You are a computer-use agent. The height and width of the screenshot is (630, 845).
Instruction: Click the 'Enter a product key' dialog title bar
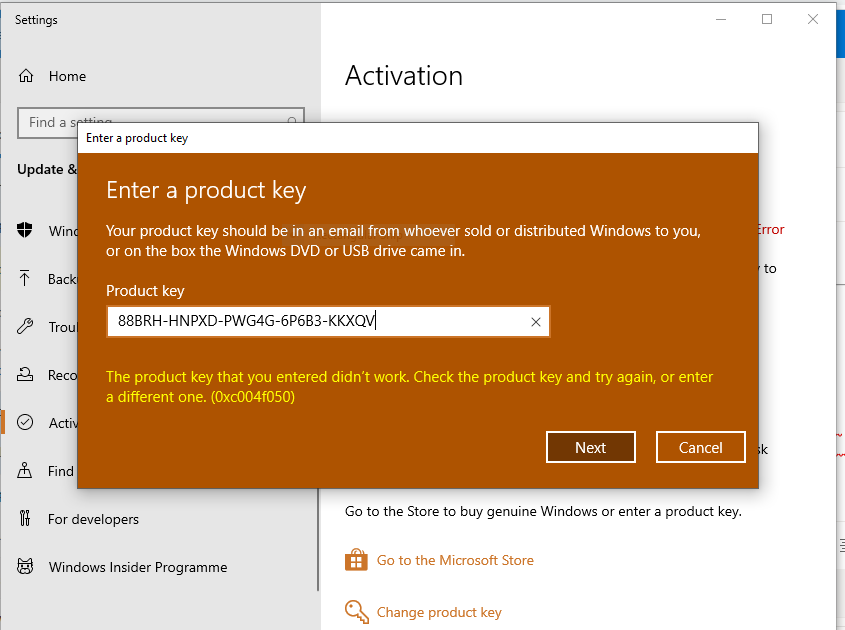click(418, 138)
